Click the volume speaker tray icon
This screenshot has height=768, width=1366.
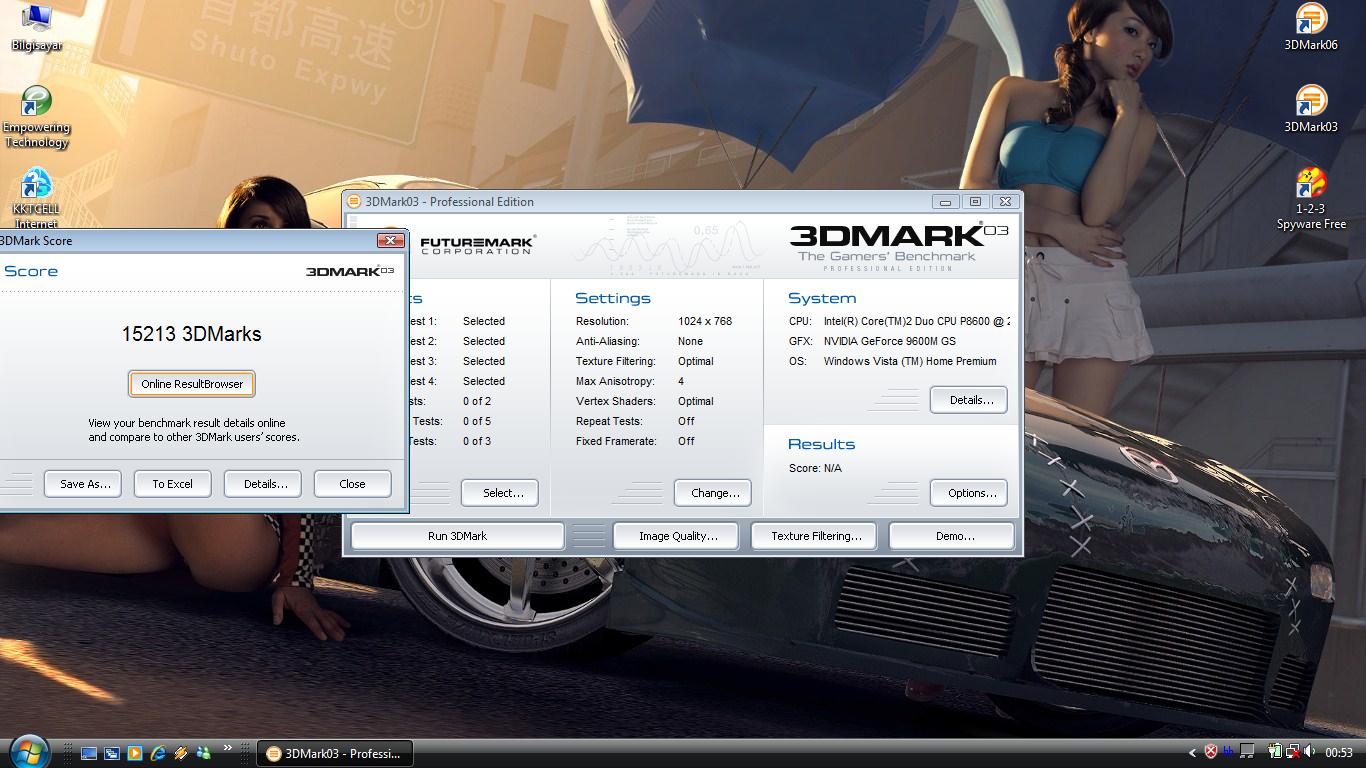(x=1309, y=751)
